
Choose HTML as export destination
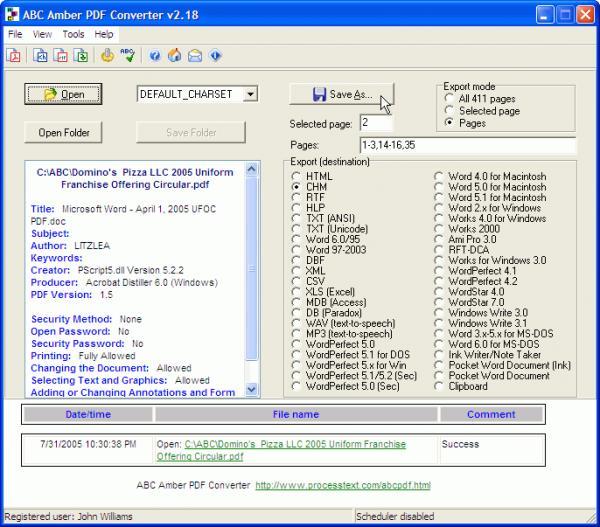pos(312,176)
